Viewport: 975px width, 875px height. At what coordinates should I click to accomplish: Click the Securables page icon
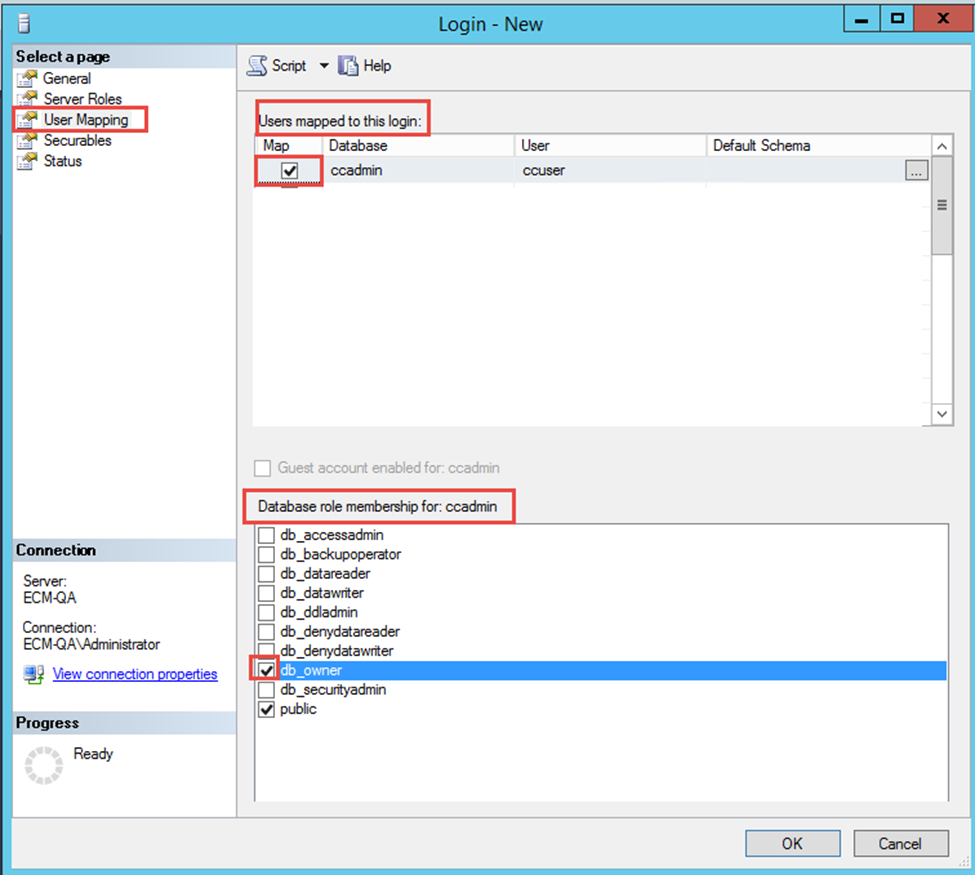pyautogui.click(x=27, y=141)
